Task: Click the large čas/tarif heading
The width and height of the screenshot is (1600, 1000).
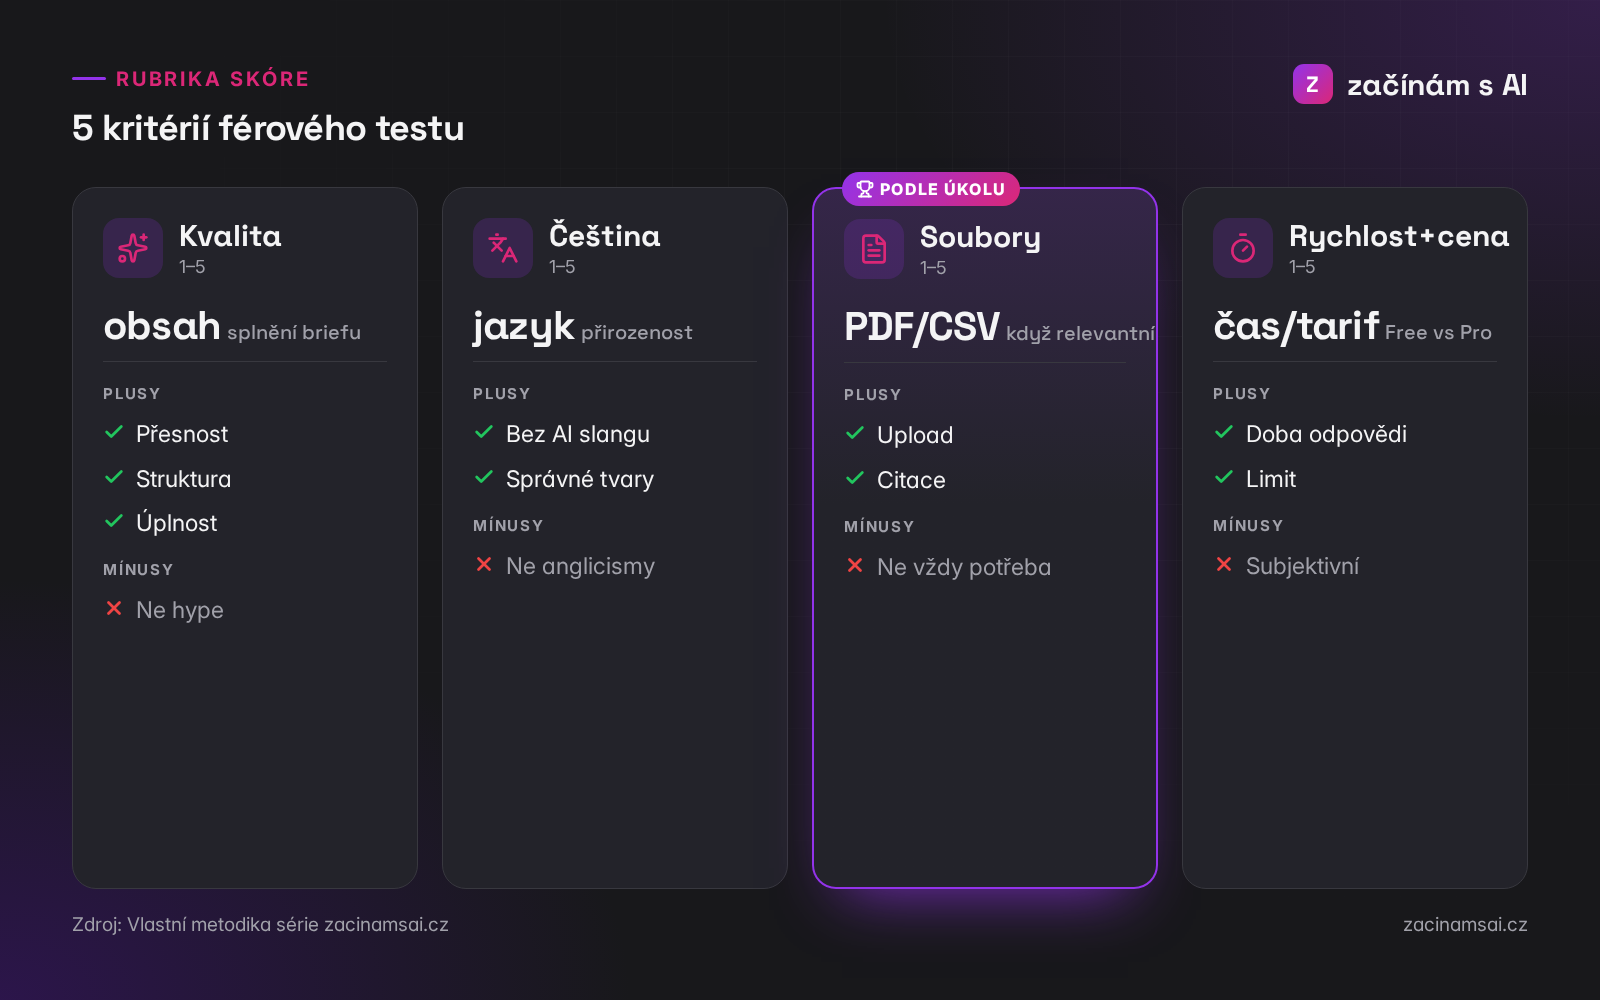Action: (1296, 326)
